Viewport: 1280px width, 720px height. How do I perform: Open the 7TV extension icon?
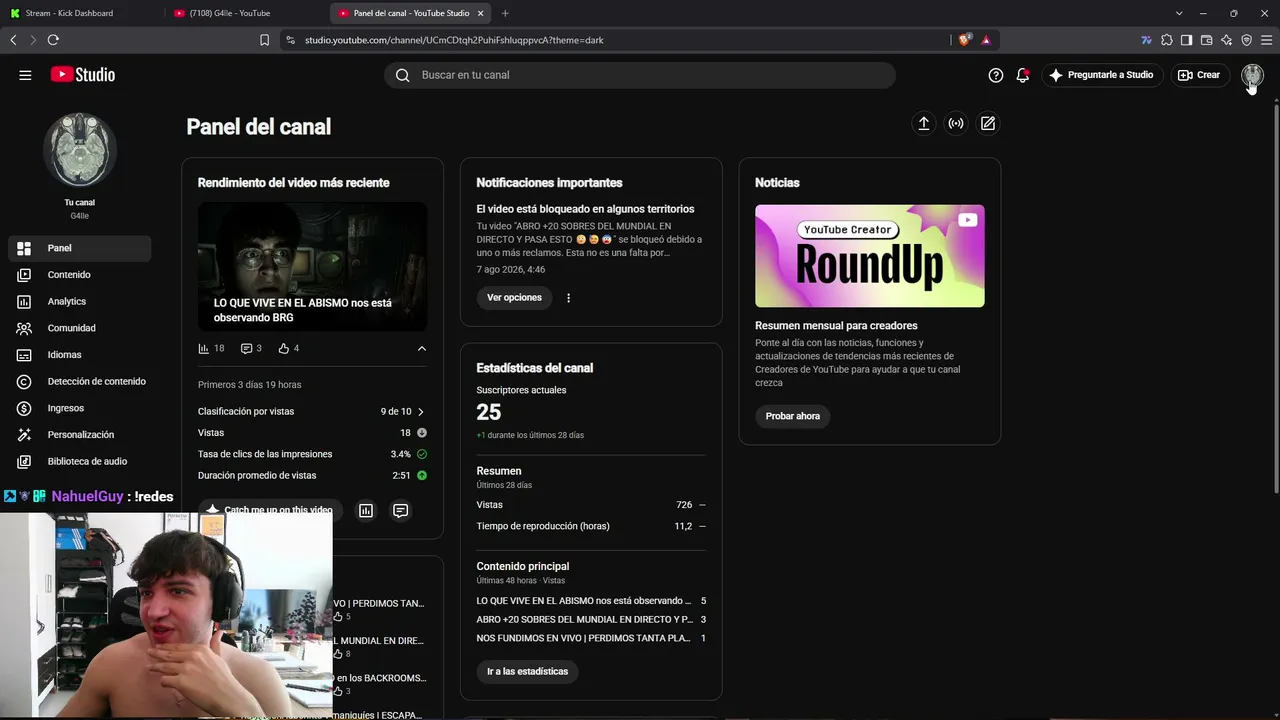(1146, 40)
